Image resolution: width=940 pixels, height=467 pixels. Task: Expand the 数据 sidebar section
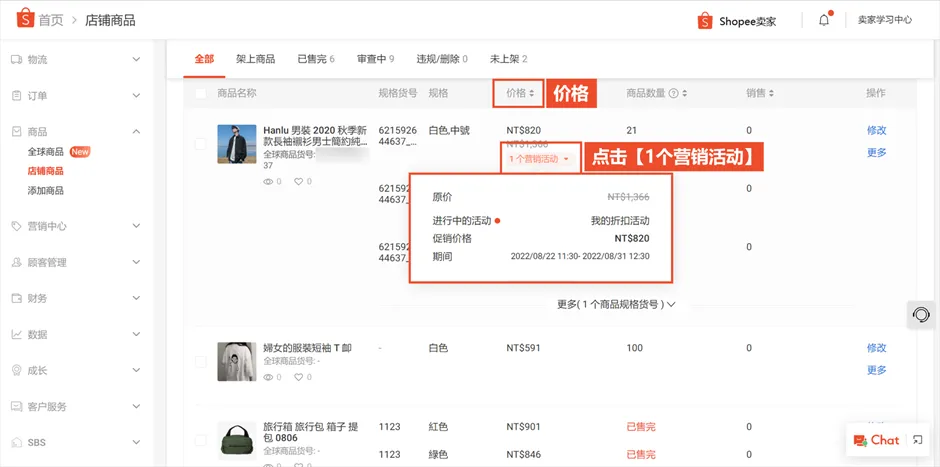136,334
